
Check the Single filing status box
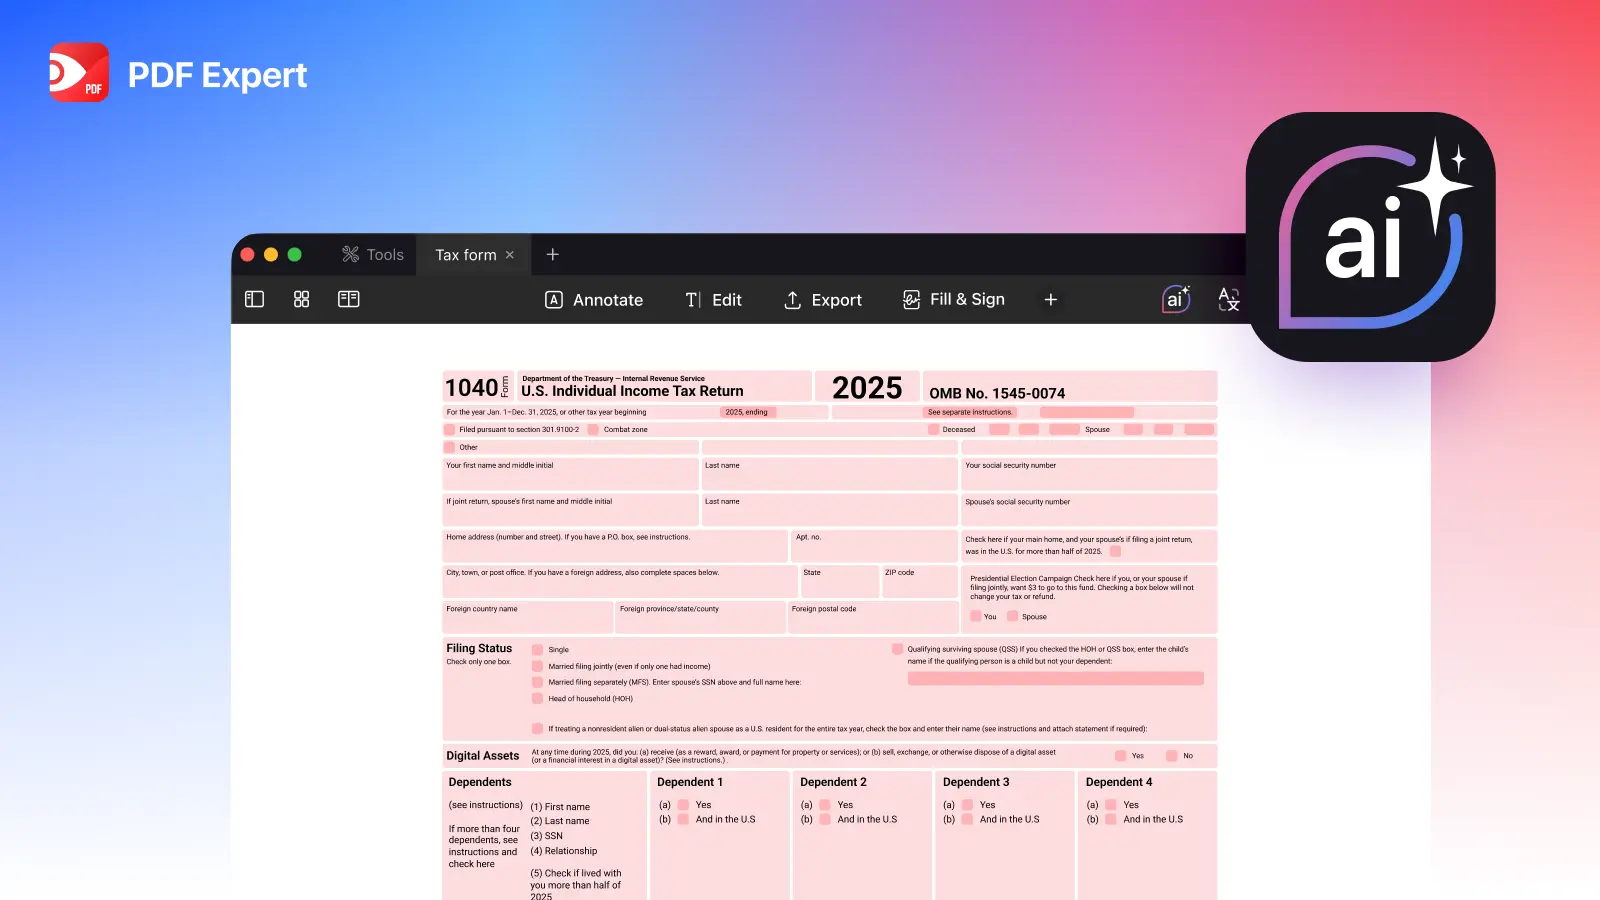[x=537, y=650]
